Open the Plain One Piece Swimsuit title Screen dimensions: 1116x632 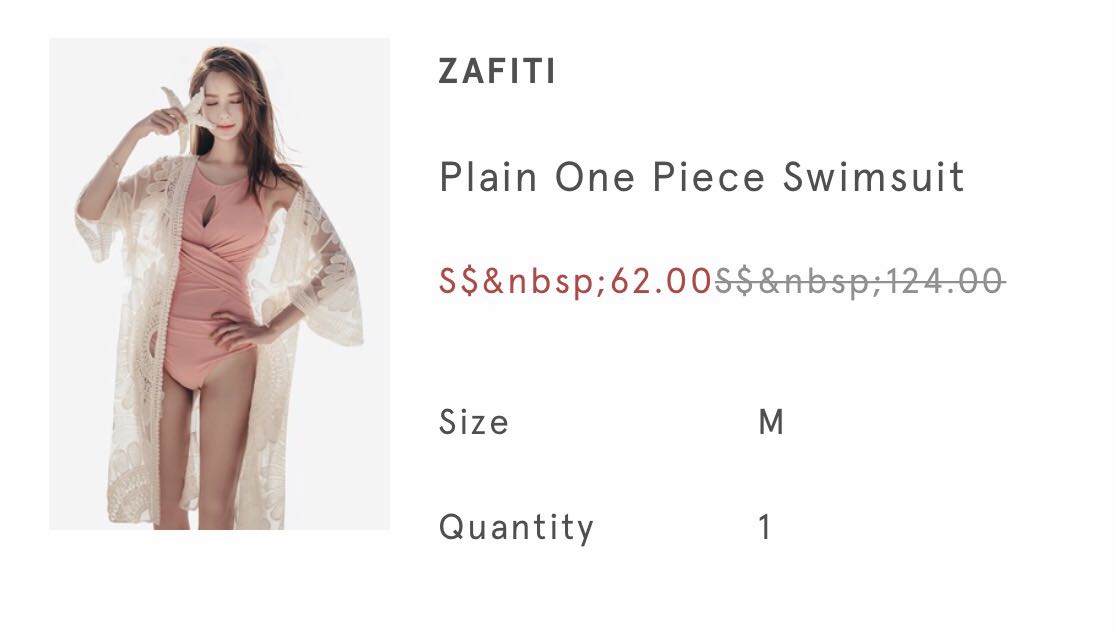coord(702,178)
